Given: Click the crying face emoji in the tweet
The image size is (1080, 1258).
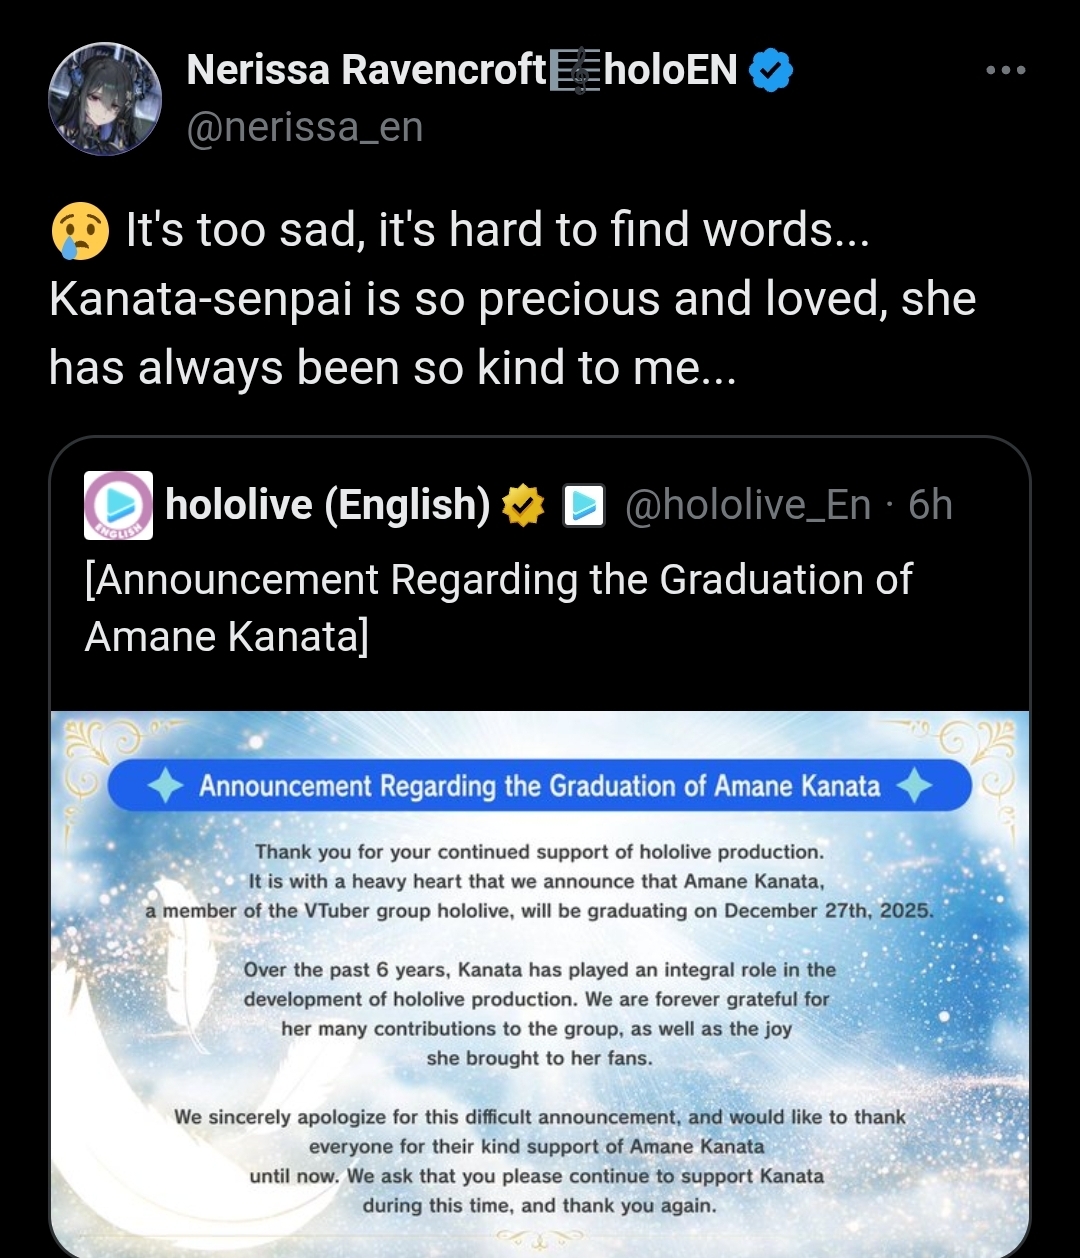Looking at the screenshot, I should pos(79,231).
